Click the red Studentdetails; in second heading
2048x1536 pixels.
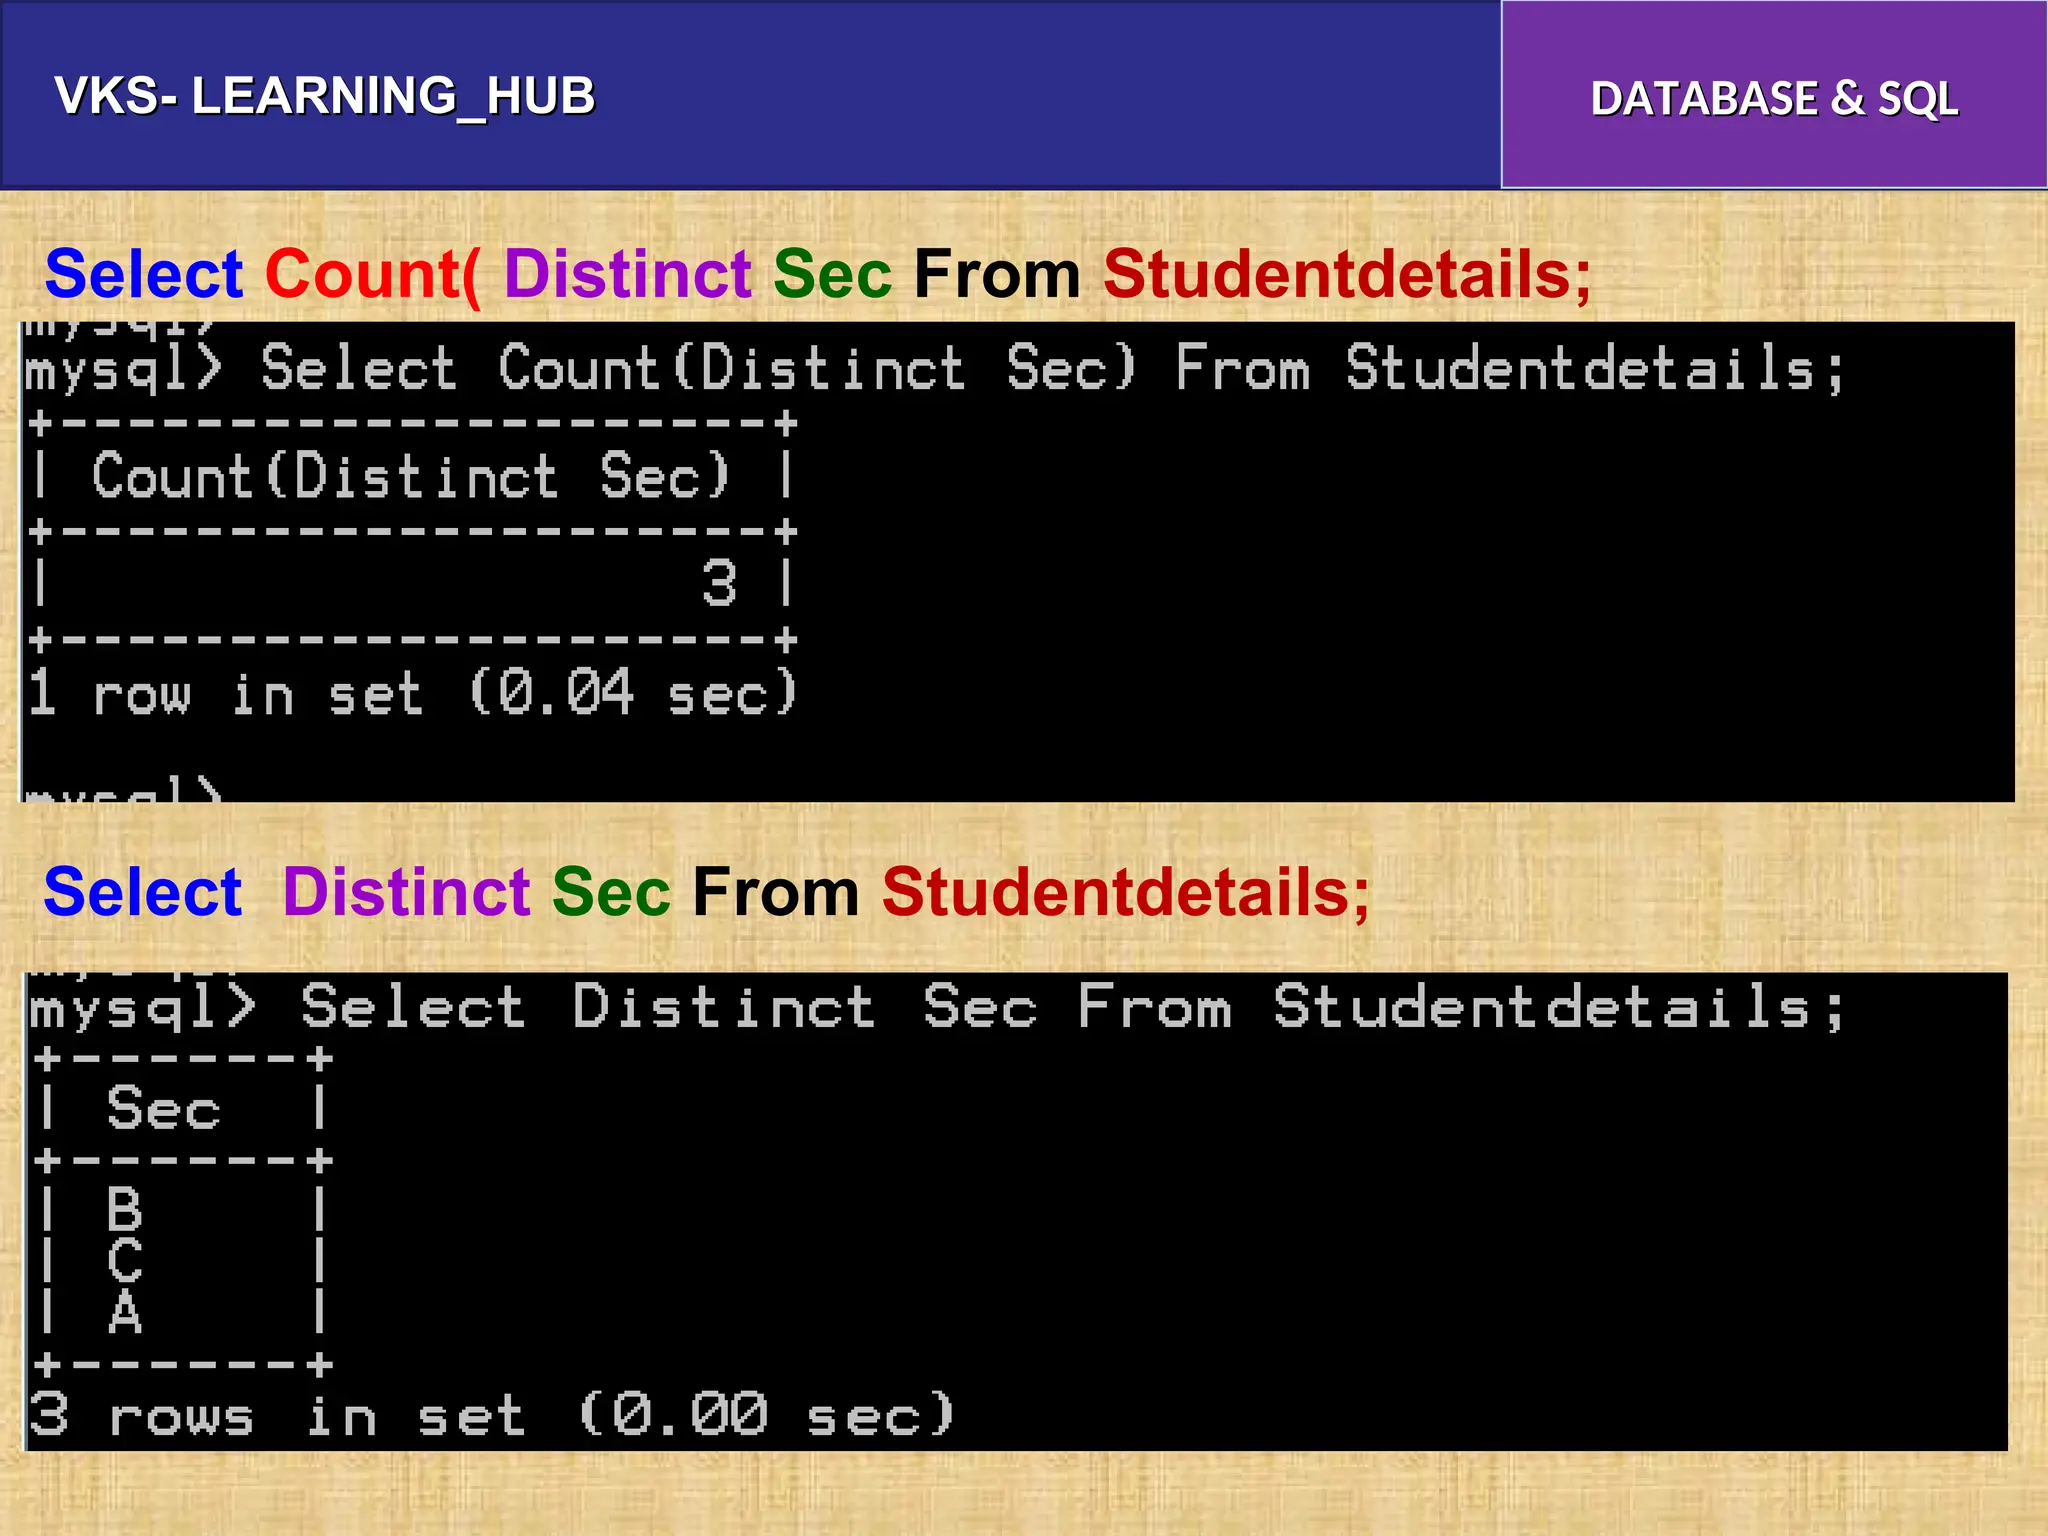click(x=1126, y=893)
